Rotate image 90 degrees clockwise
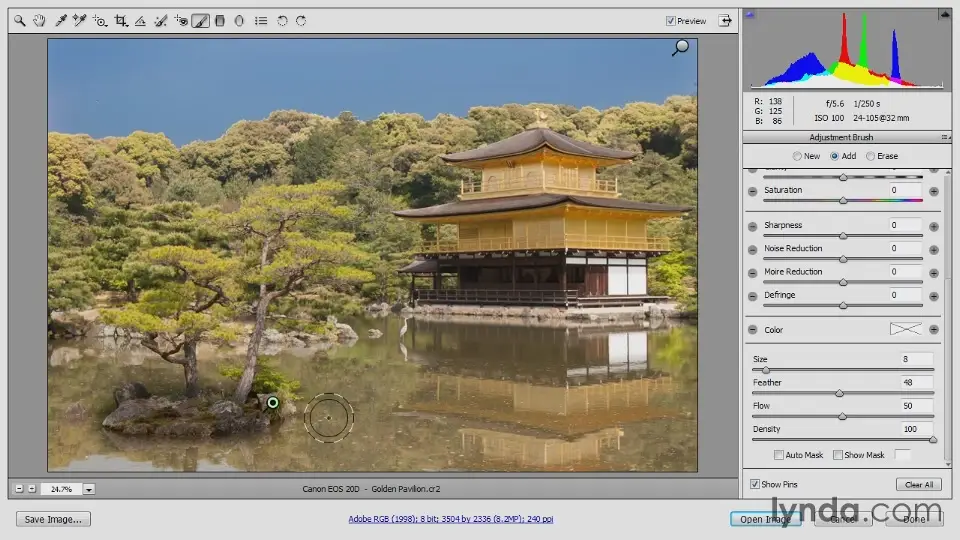 coord(301,20)
